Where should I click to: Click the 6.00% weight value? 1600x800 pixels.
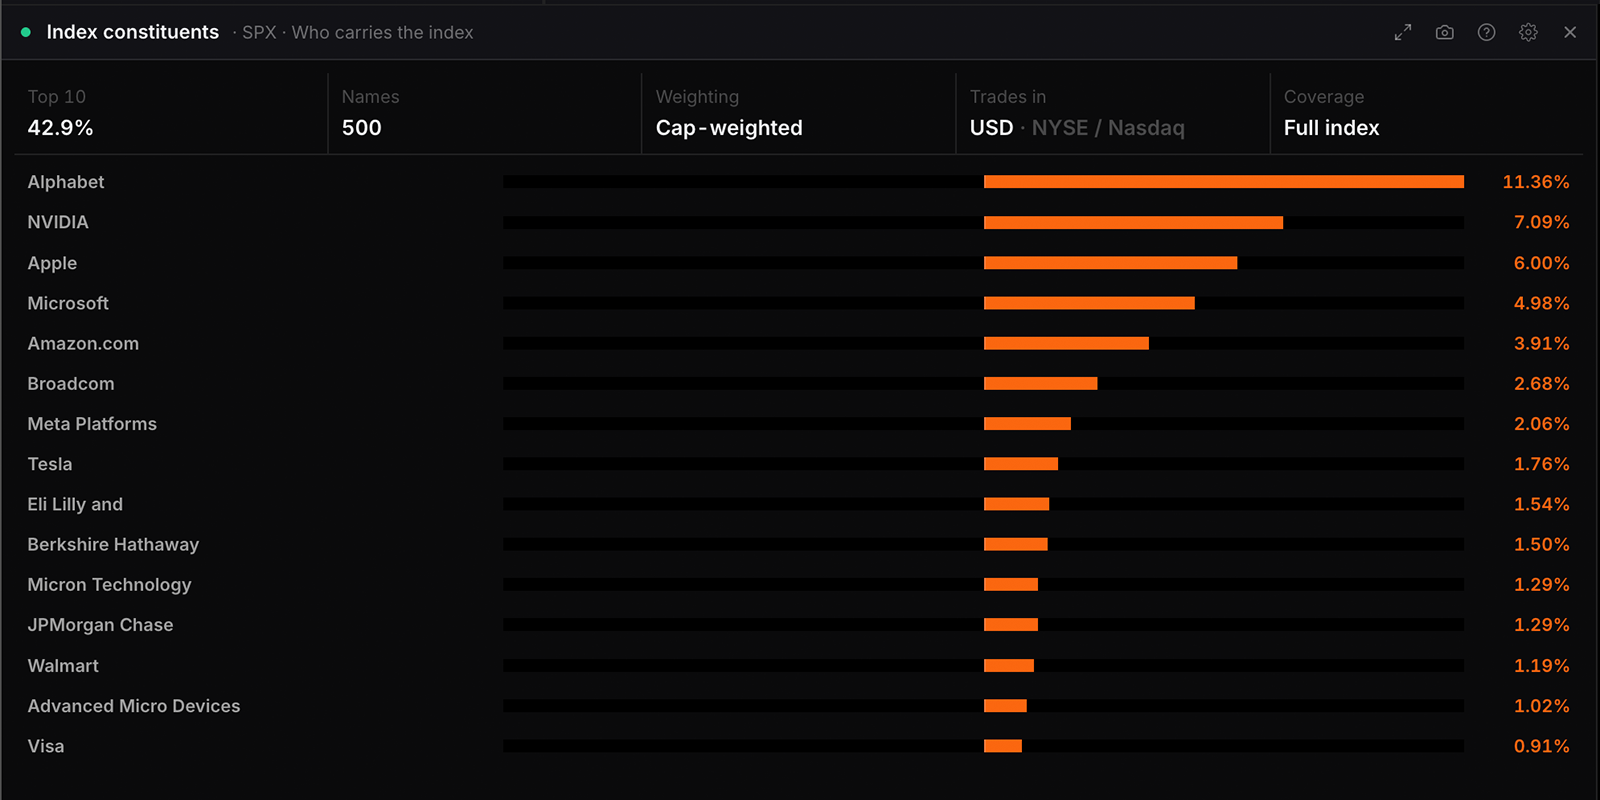point(1541,263)
